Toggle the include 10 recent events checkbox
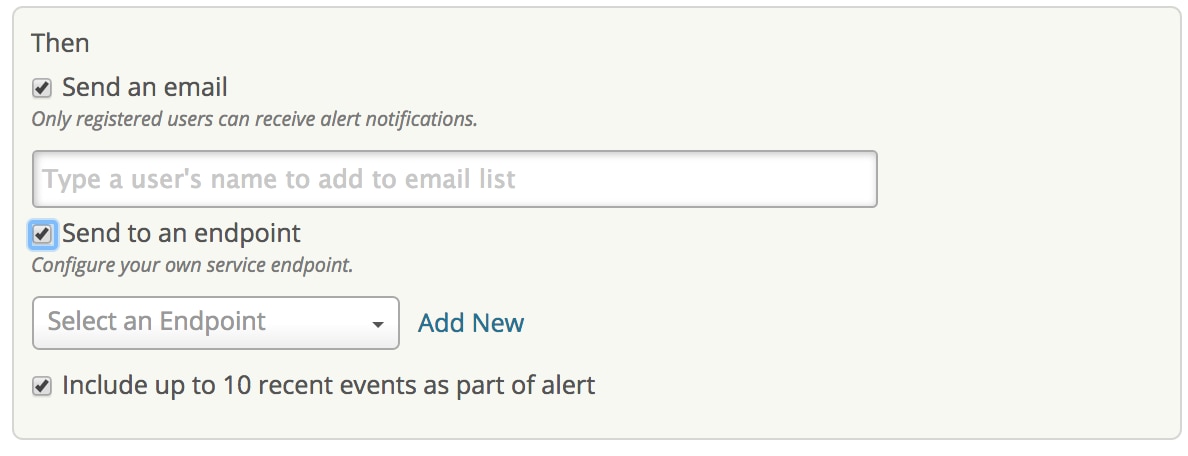This screenshot has width=1188, height=456. pos(42,386)
